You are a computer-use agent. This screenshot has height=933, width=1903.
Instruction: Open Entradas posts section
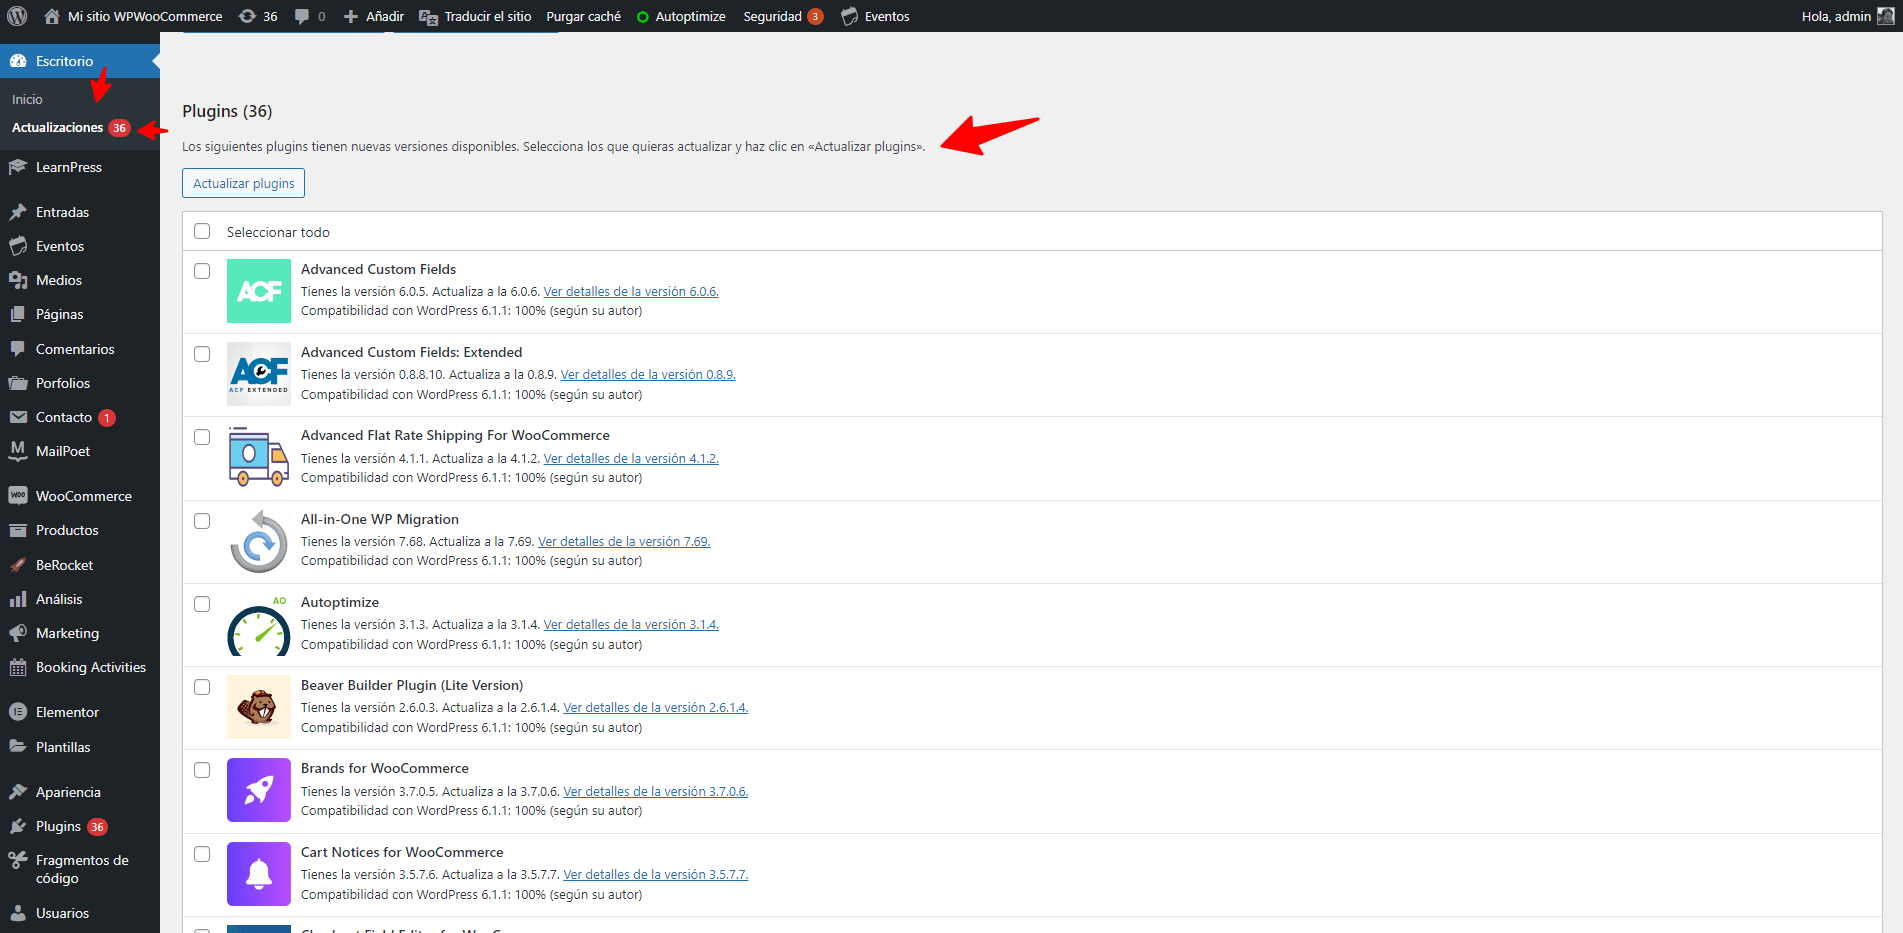(x=80, y=212)
